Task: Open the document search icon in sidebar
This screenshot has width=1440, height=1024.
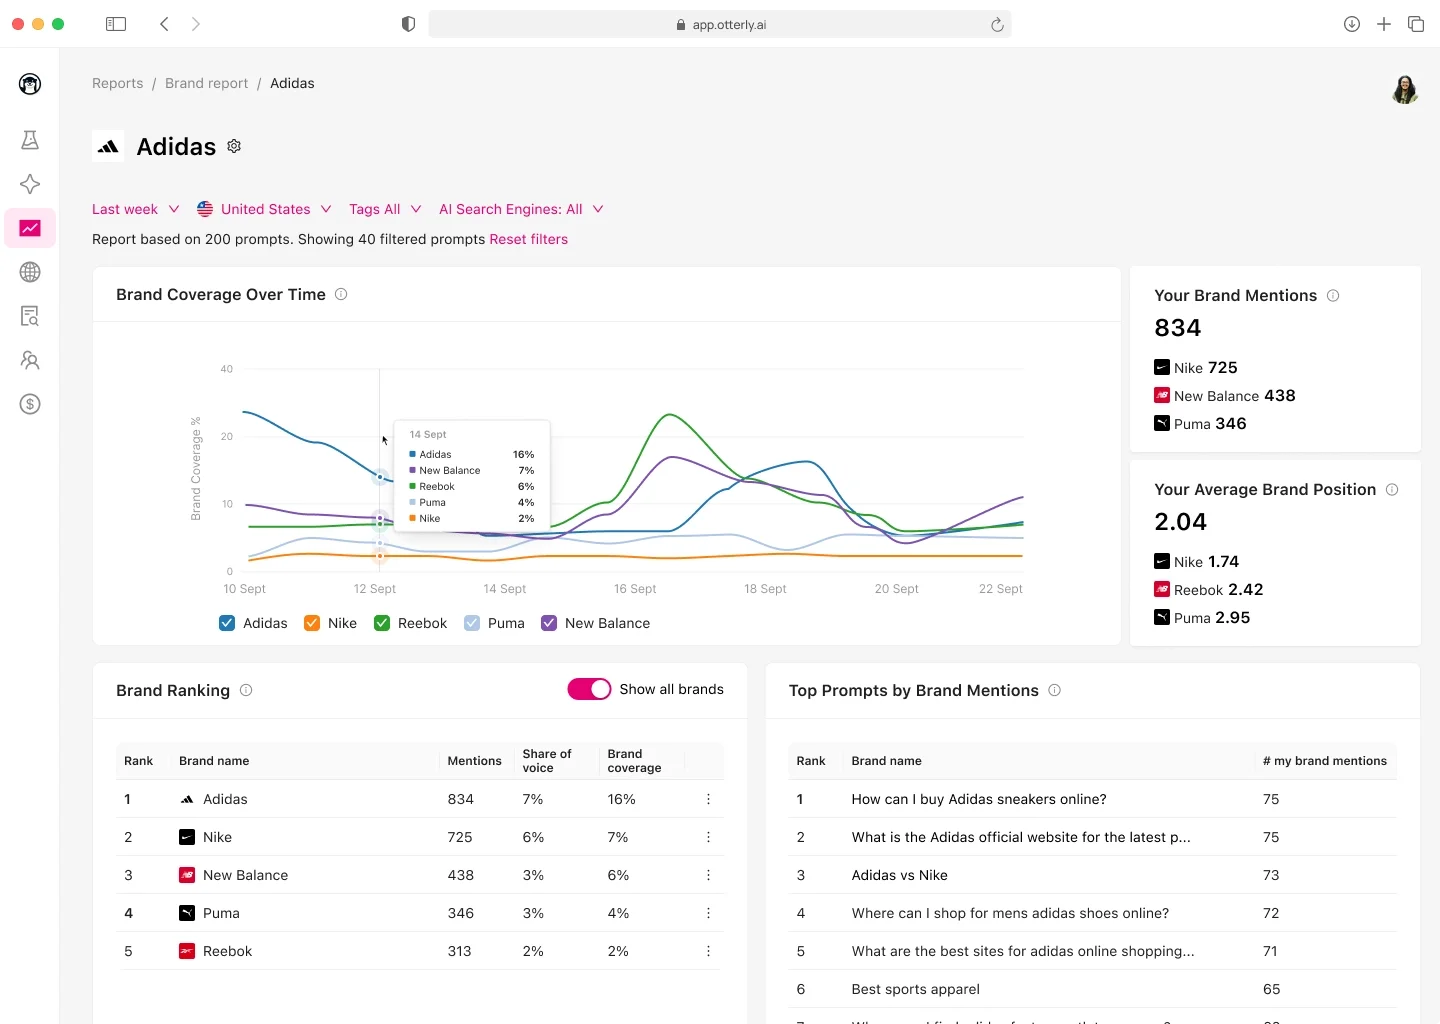Action: (30, 316)
